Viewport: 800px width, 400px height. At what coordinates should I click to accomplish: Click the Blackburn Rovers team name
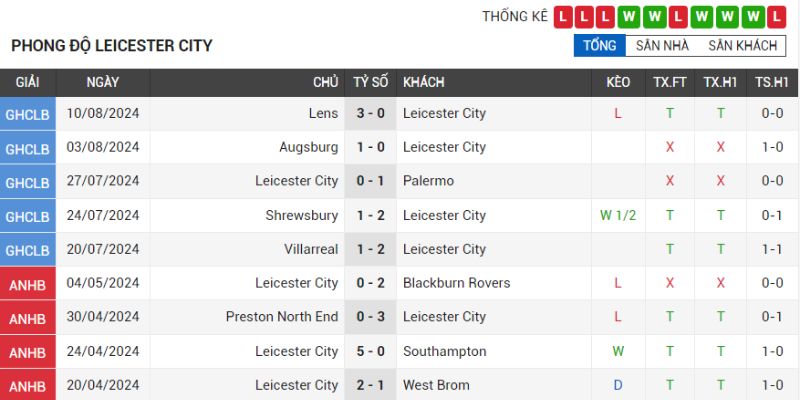[x=456, y=283]
